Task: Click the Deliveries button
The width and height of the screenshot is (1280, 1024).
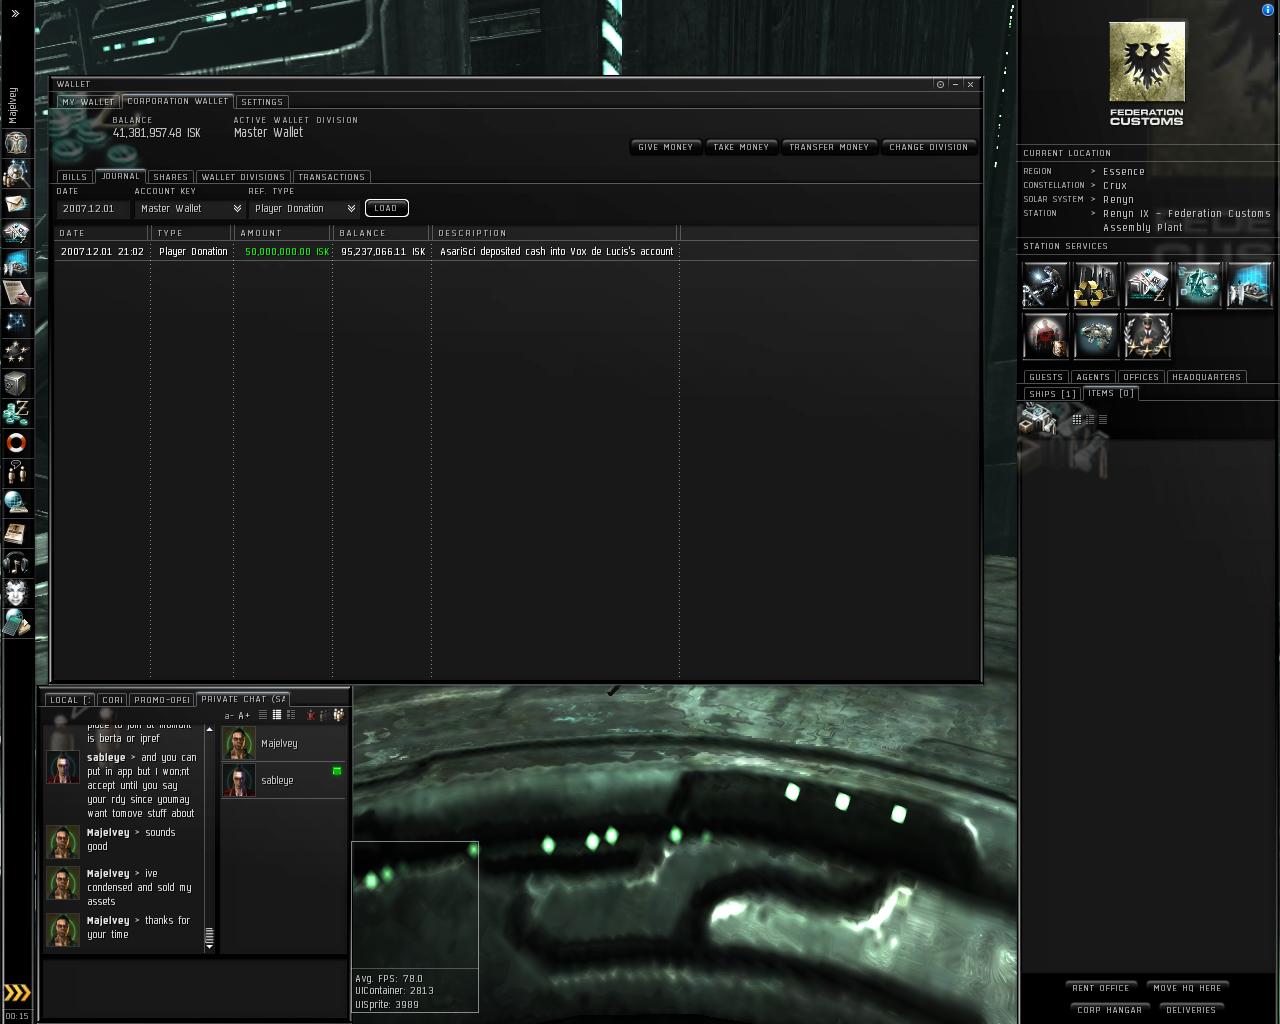Action: click(1191, 1010)
